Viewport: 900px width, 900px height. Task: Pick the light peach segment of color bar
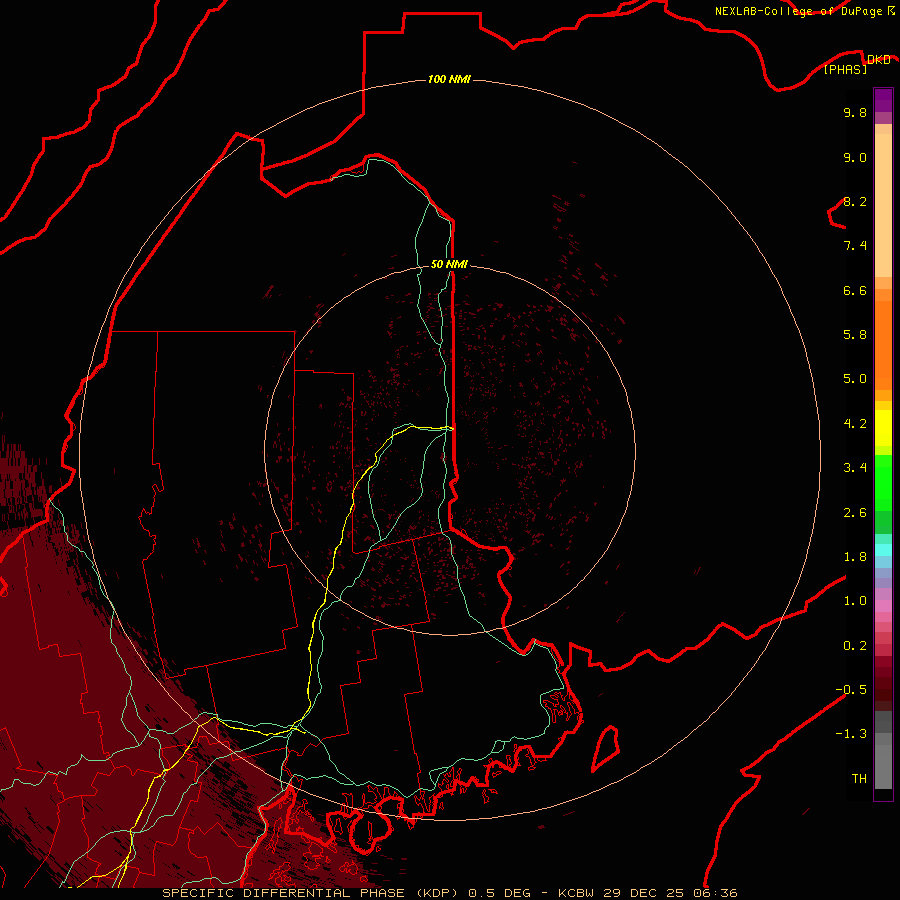coord(883,207)
